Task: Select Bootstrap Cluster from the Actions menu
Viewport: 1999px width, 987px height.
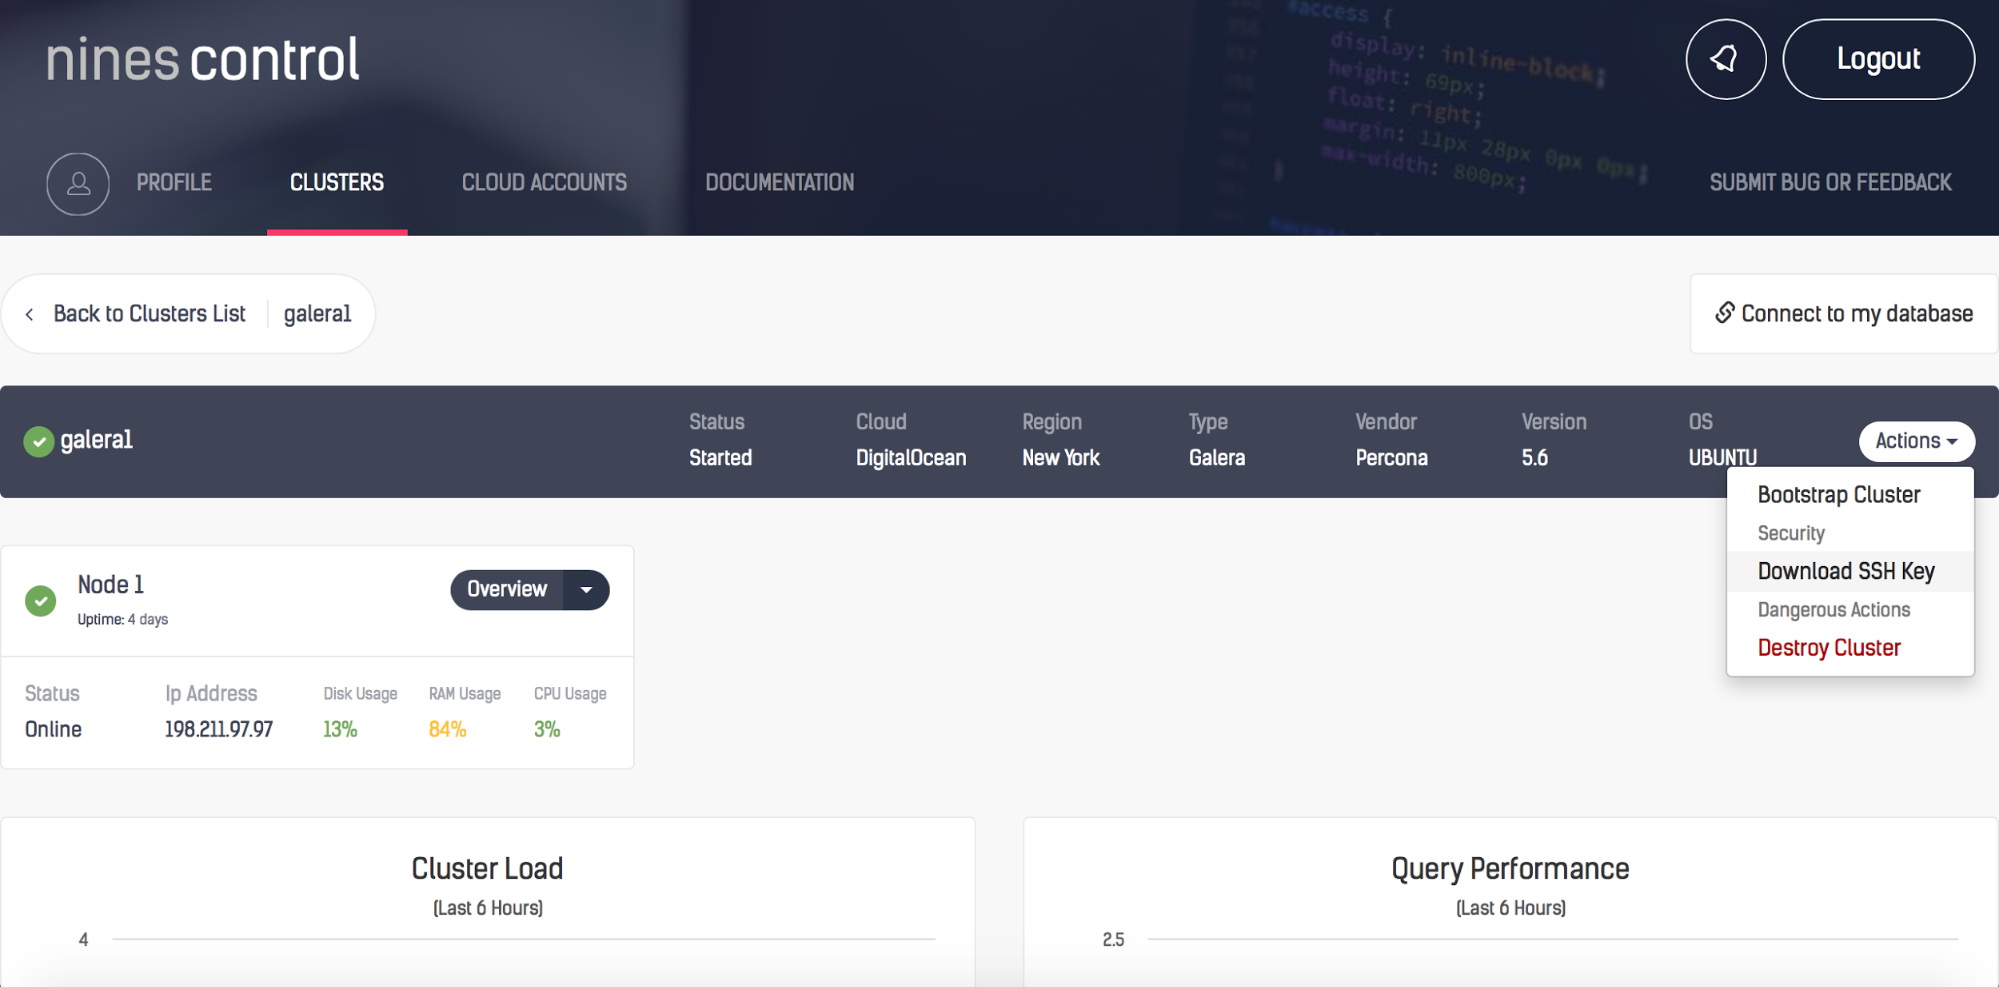Action: (1839, 495)
